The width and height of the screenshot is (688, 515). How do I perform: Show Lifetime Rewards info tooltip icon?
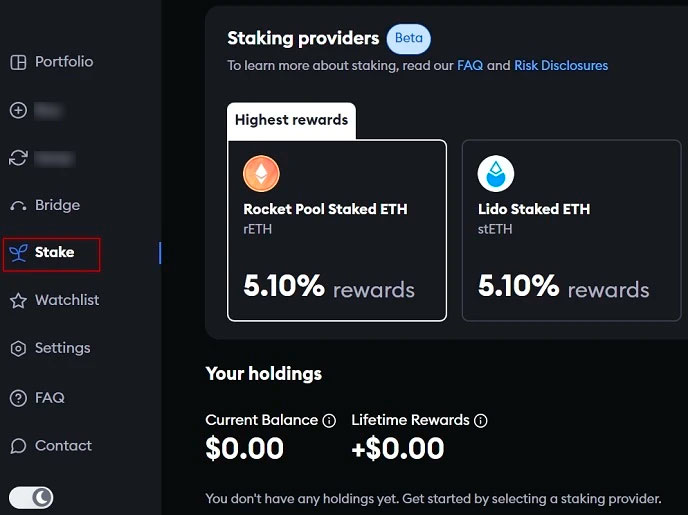[x=480, y=421]
